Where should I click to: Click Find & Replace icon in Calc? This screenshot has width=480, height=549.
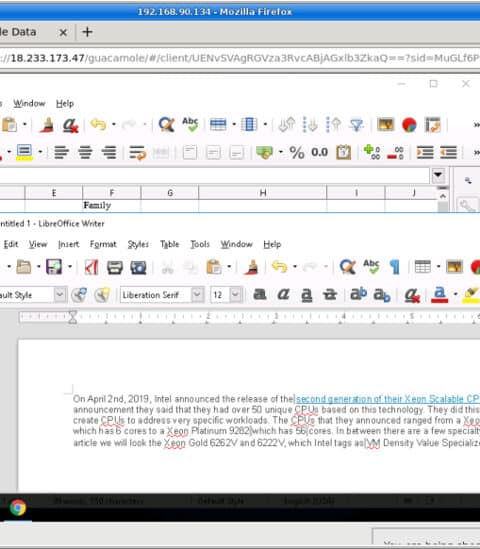point(166,125)
